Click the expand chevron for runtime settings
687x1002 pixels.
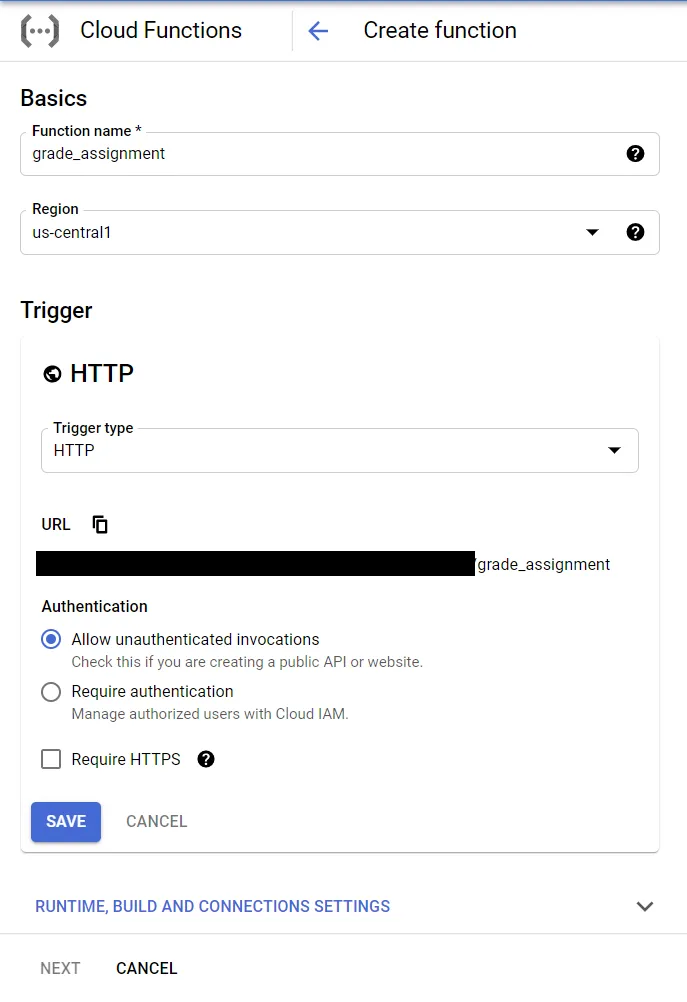(645, 906)
